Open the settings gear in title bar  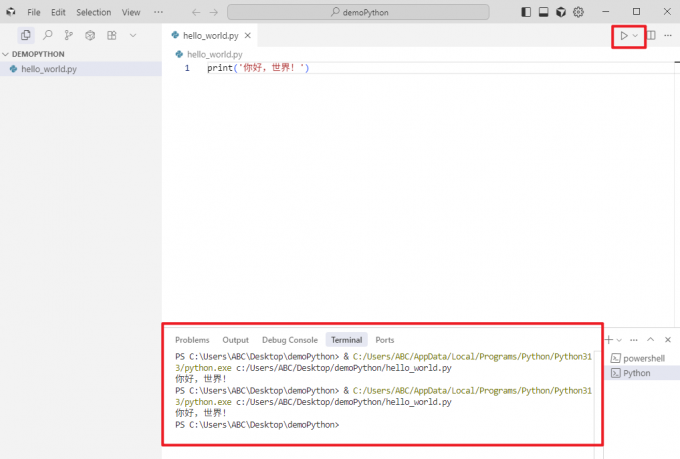578,12
